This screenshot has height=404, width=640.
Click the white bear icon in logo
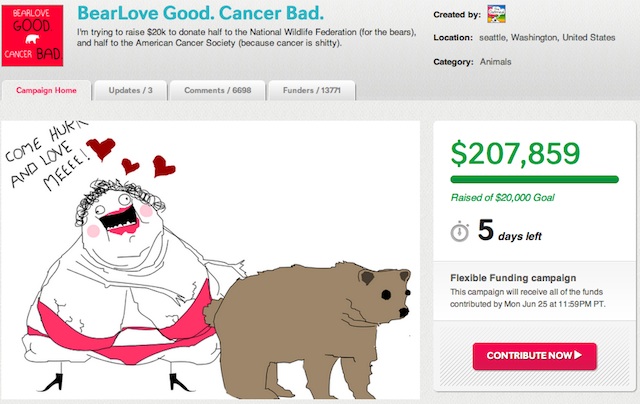[32, 39]
